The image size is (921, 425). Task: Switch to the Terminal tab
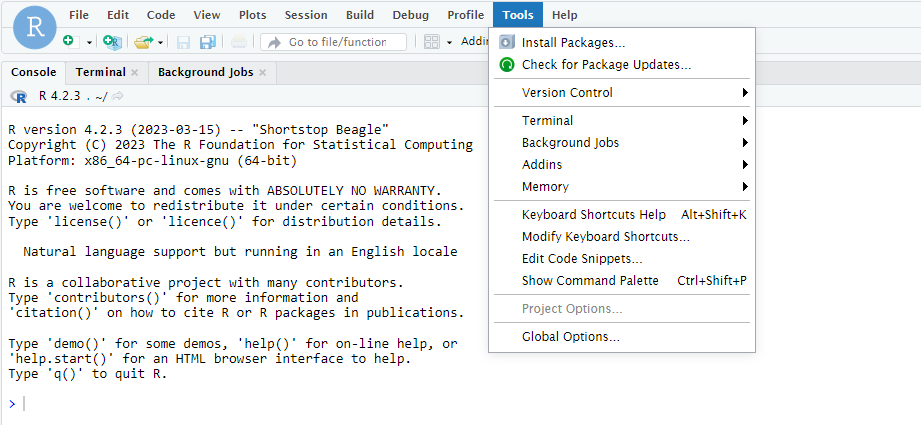coord(100,72)
